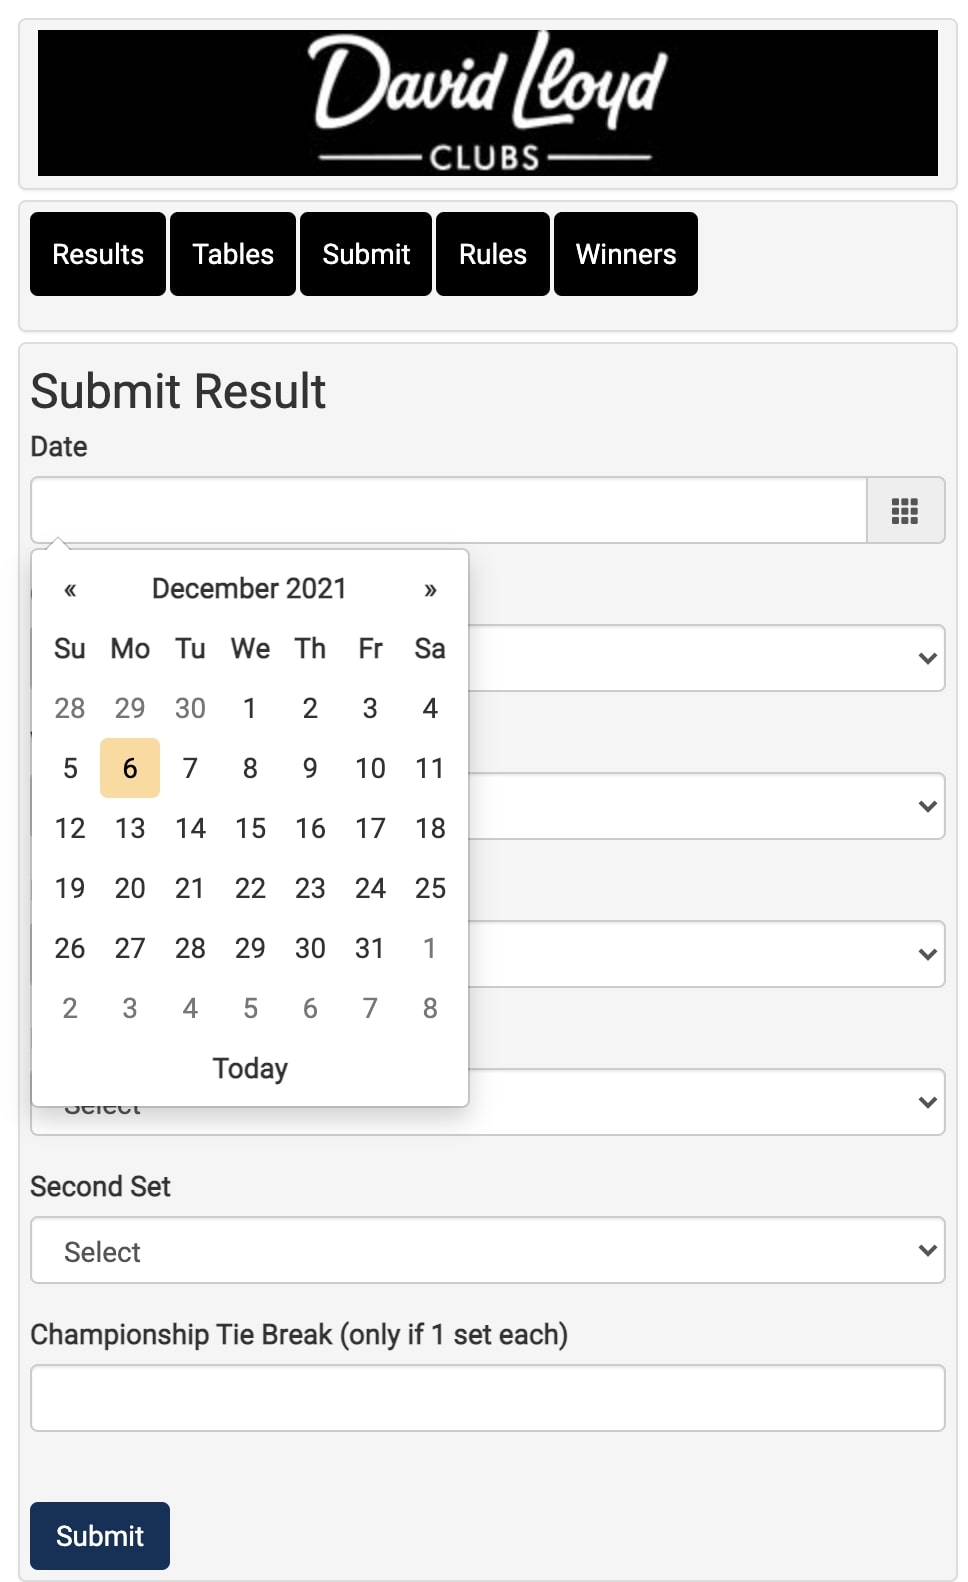This screenshot has height=1582, width=968.
Task: Click the December 2021 month header
Action: (x=250, y=589)
